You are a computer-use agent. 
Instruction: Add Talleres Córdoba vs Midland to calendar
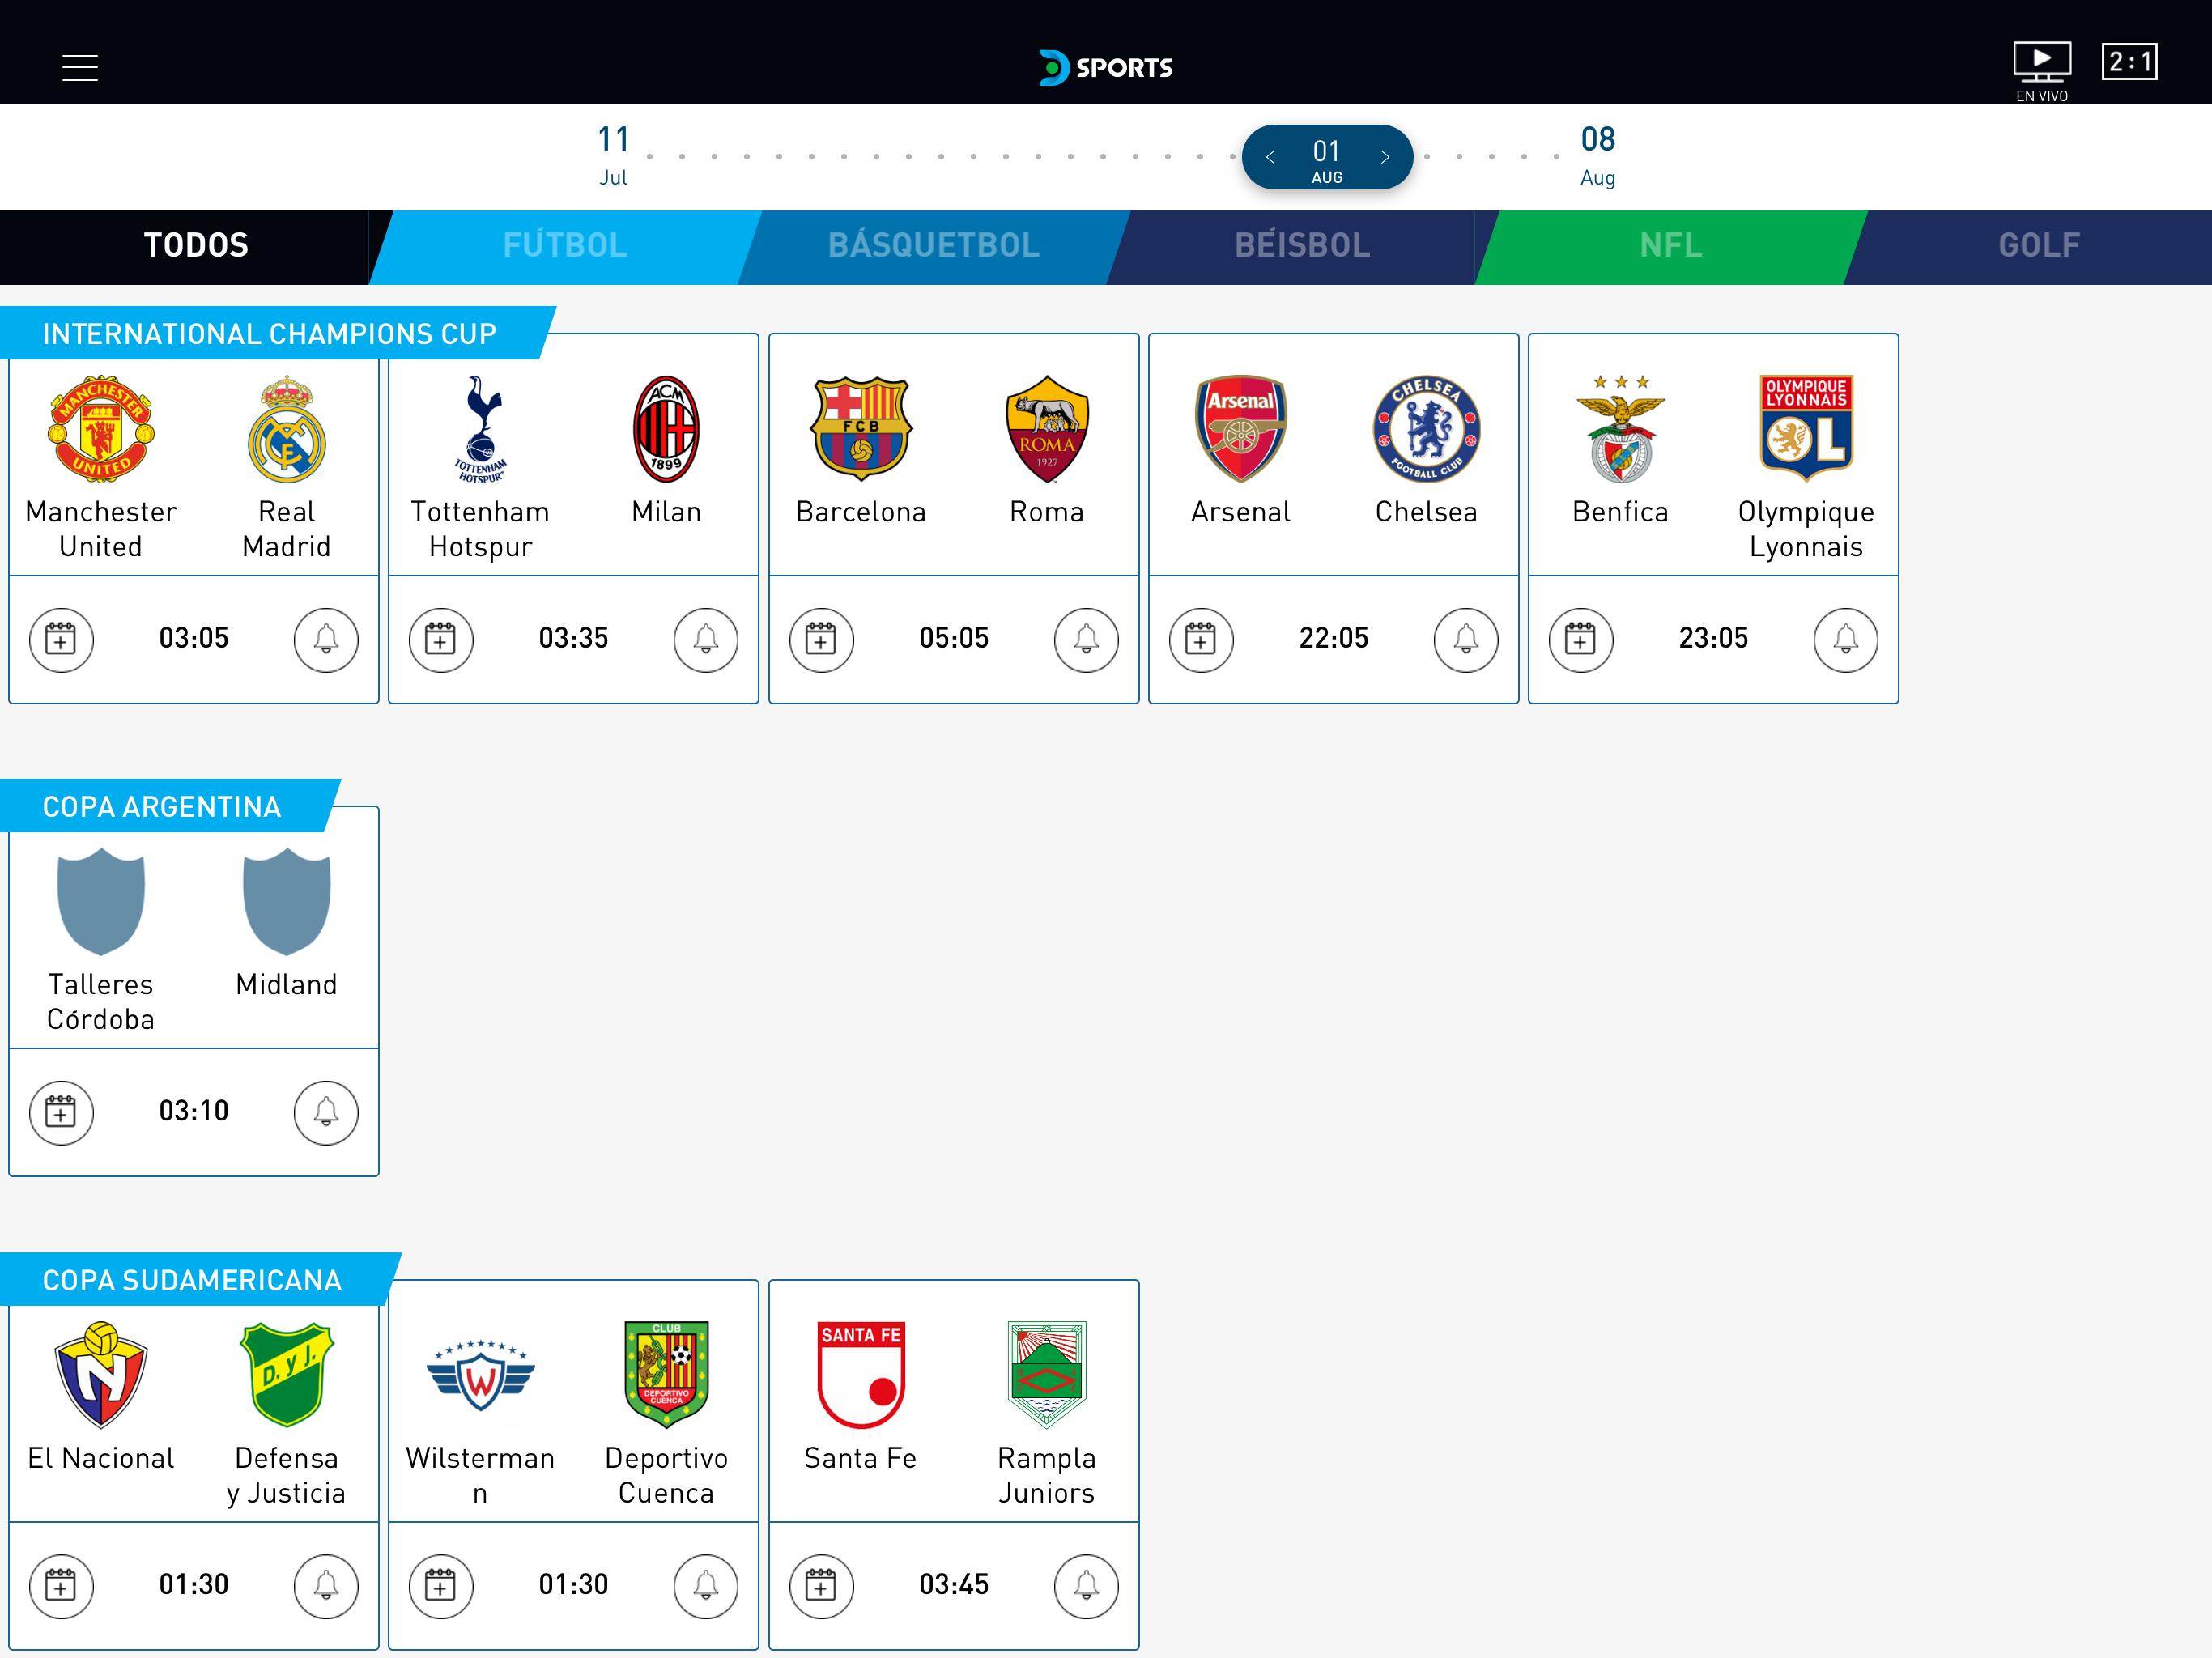click(x=61, y=1113)
